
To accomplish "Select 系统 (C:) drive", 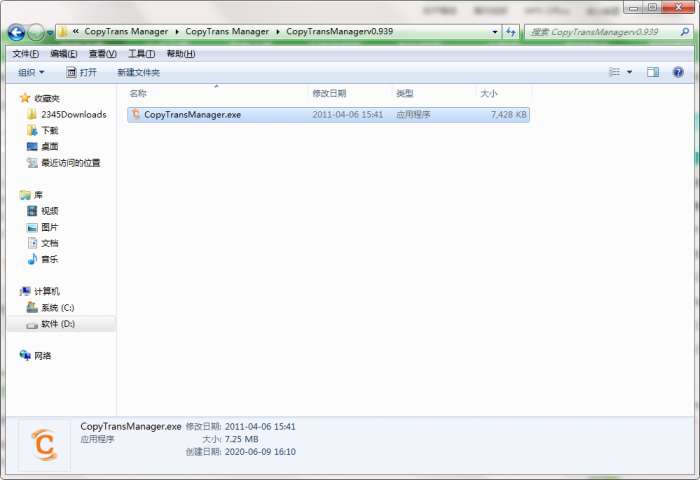I will coord(58,308).
